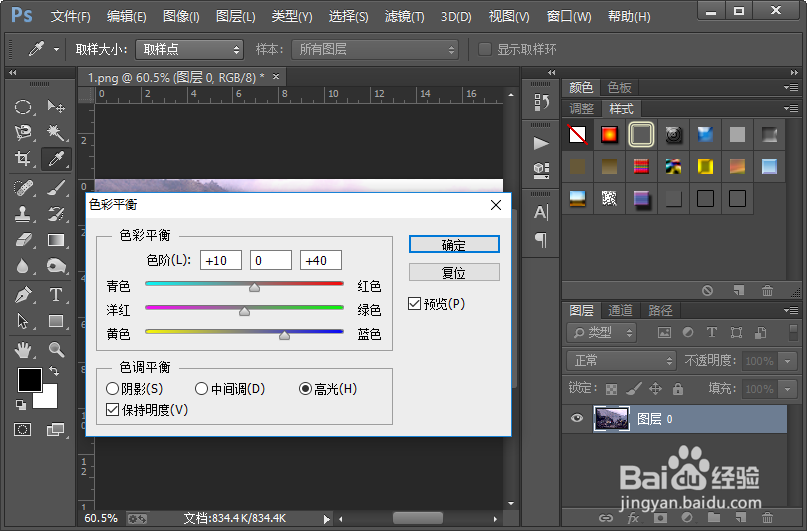This screenshot has height=531, width=807.
Task: Open the layer filter 类型 dropdown
Action: point(602,333)
